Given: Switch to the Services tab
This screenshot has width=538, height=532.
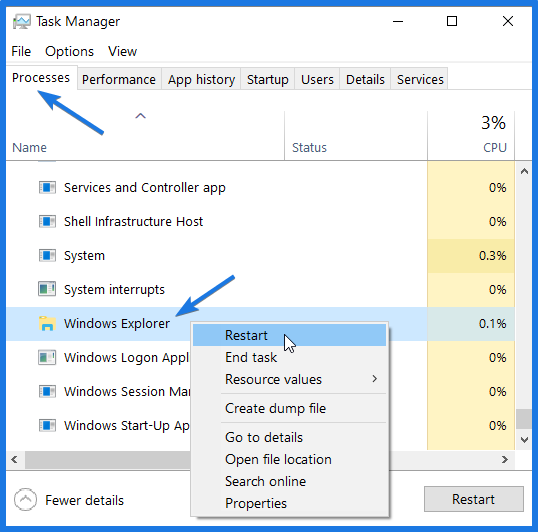Looking at the screenshot, I should pos(420,80).
